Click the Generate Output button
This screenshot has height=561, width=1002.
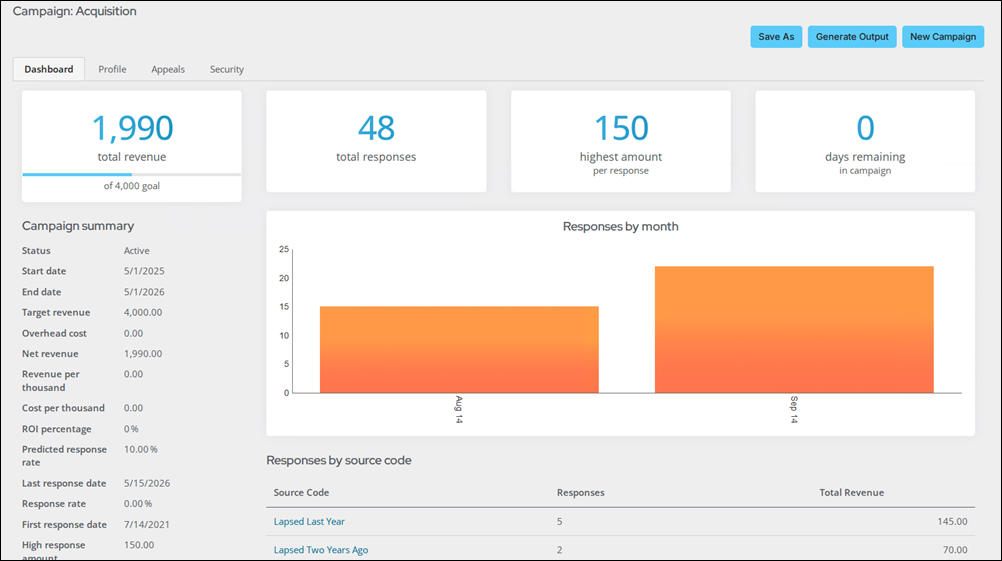click(852, 36)
